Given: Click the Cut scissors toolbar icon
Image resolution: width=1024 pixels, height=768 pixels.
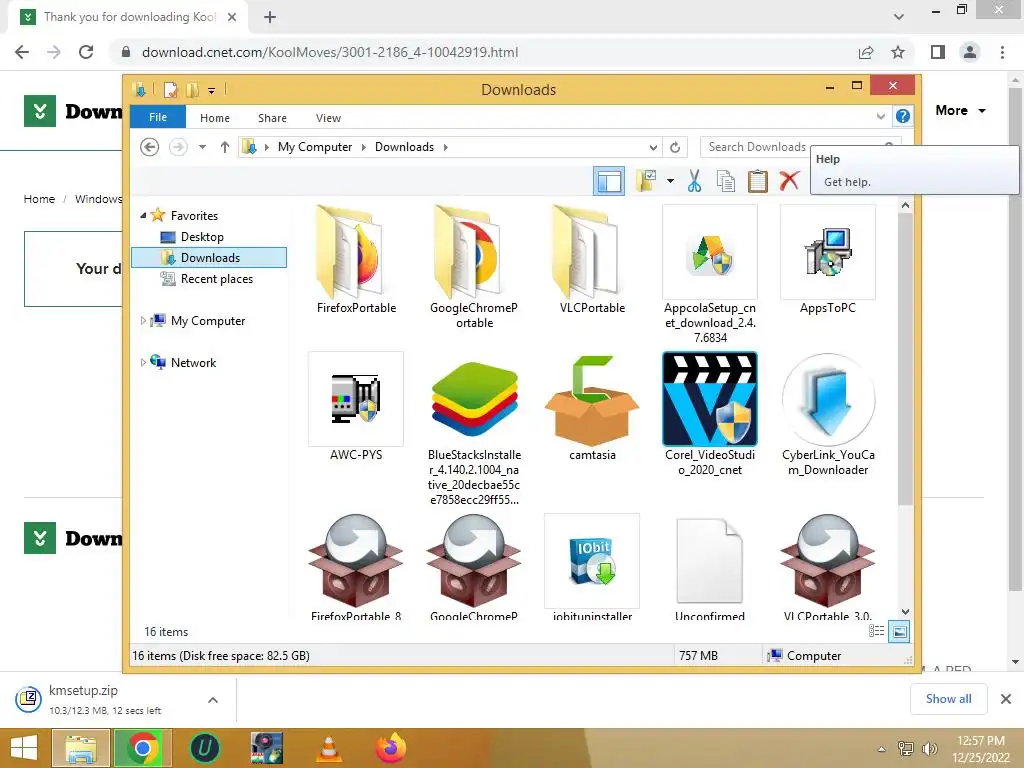Looking at the screenshot, I should 694,181.
